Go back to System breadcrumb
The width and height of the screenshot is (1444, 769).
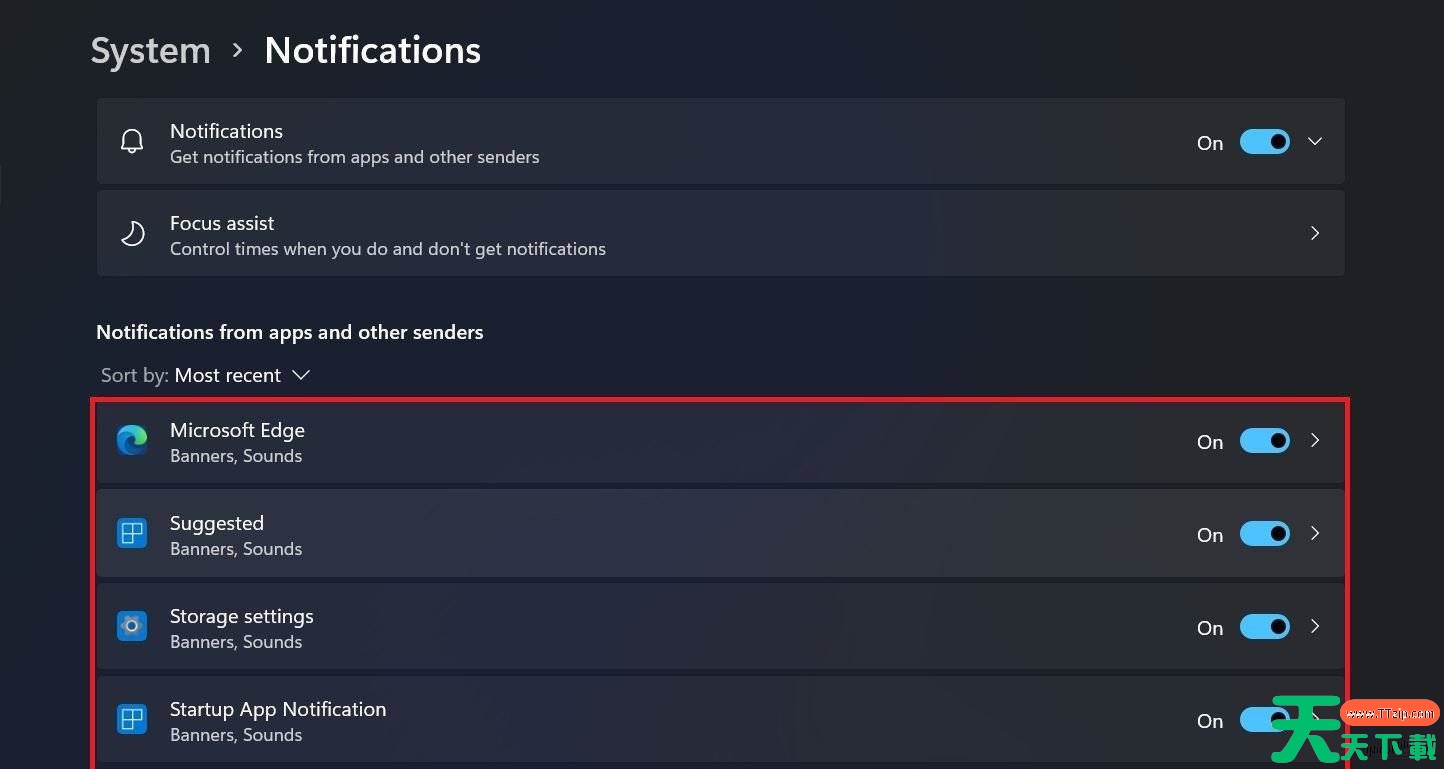[151, 51]
